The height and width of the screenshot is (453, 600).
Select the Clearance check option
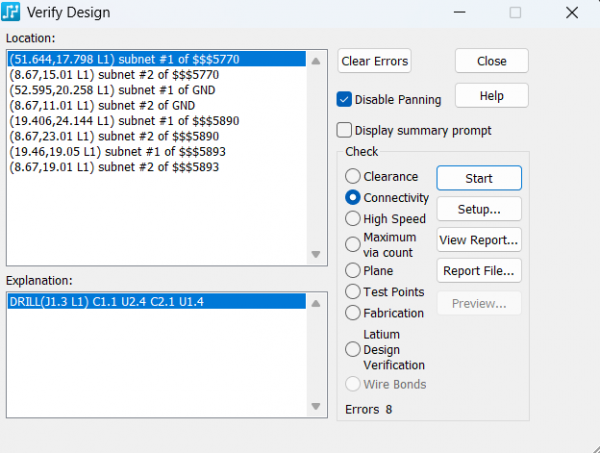click(352, 177)
